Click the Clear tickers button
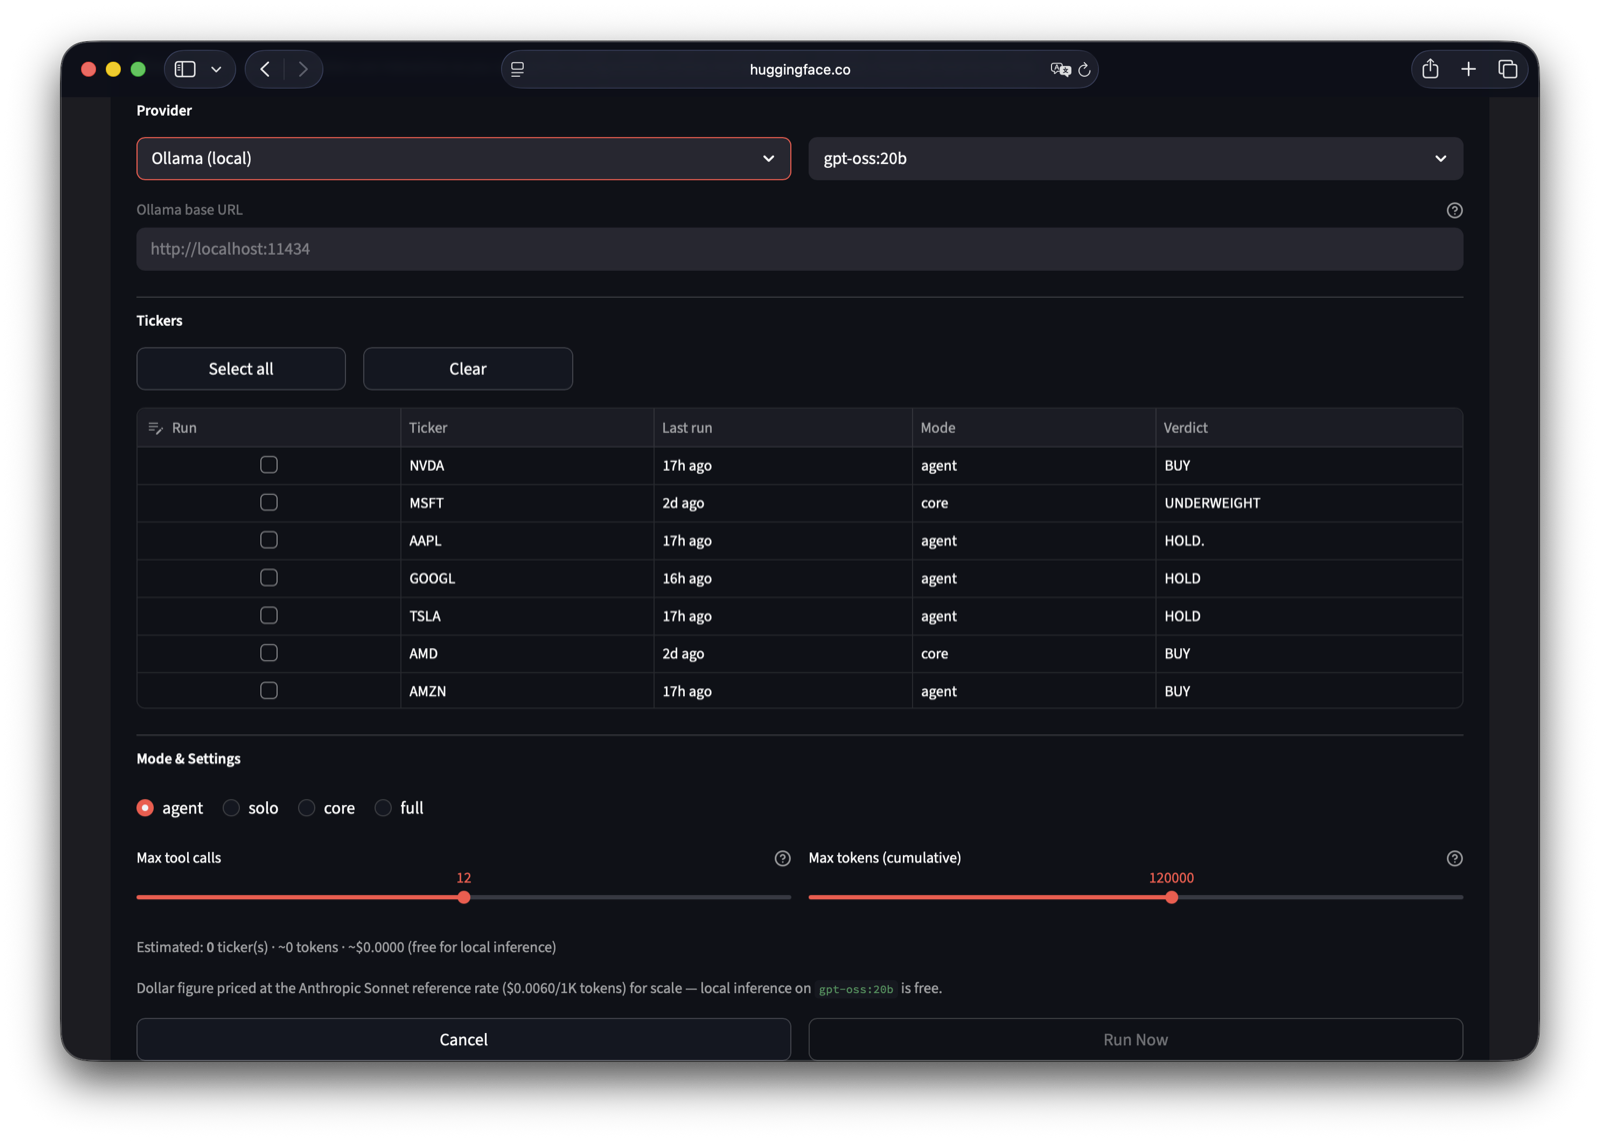Viewport: 1600px width, 1141px height. (468, 369)
